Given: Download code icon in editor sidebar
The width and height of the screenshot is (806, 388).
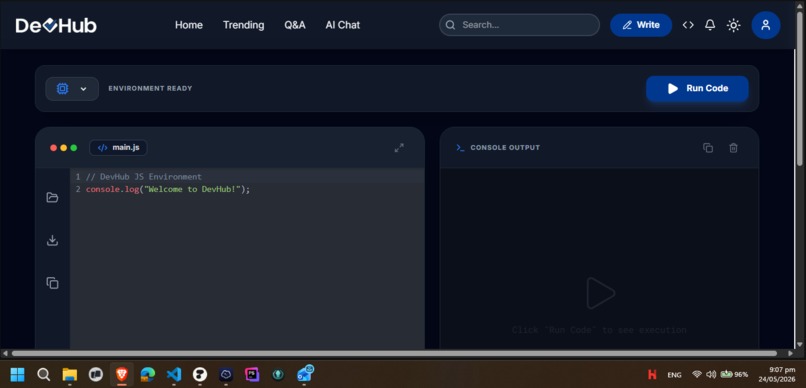Looking at the screenshot, I should point(52,240).
